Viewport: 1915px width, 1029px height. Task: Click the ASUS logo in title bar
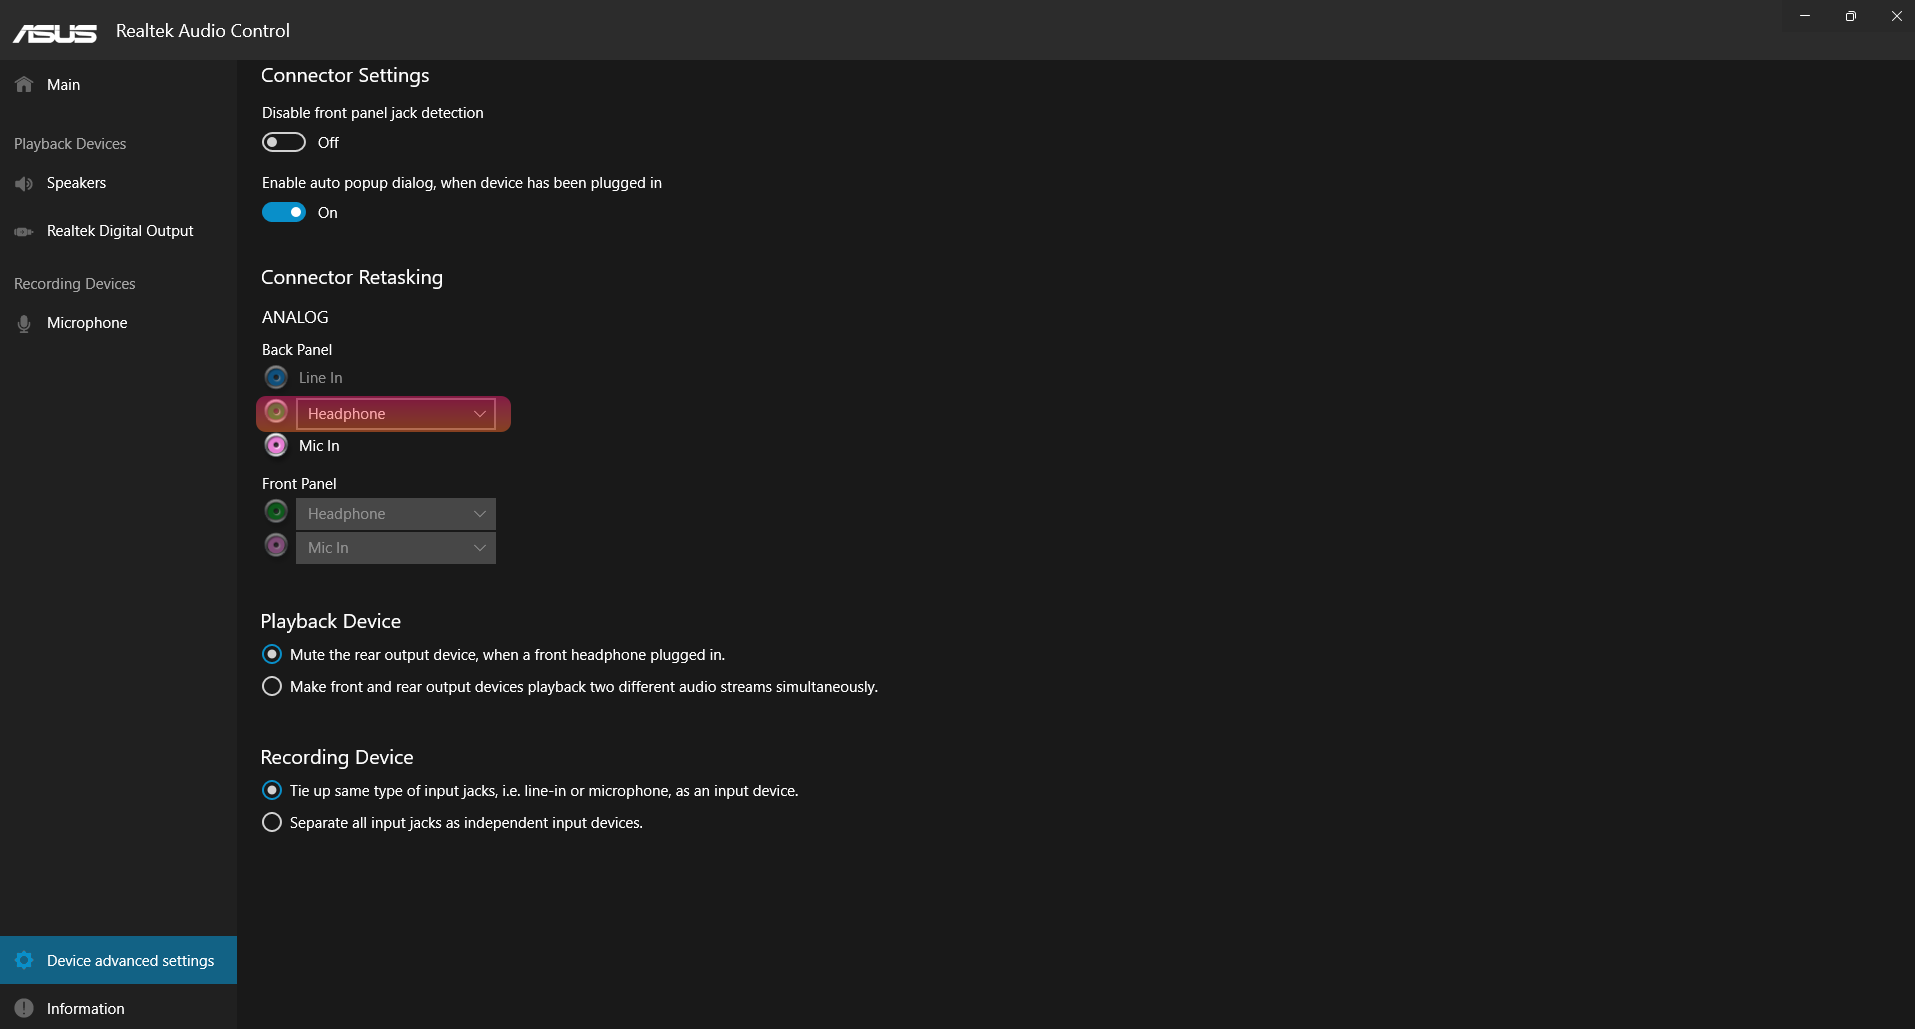coord(55,33)
